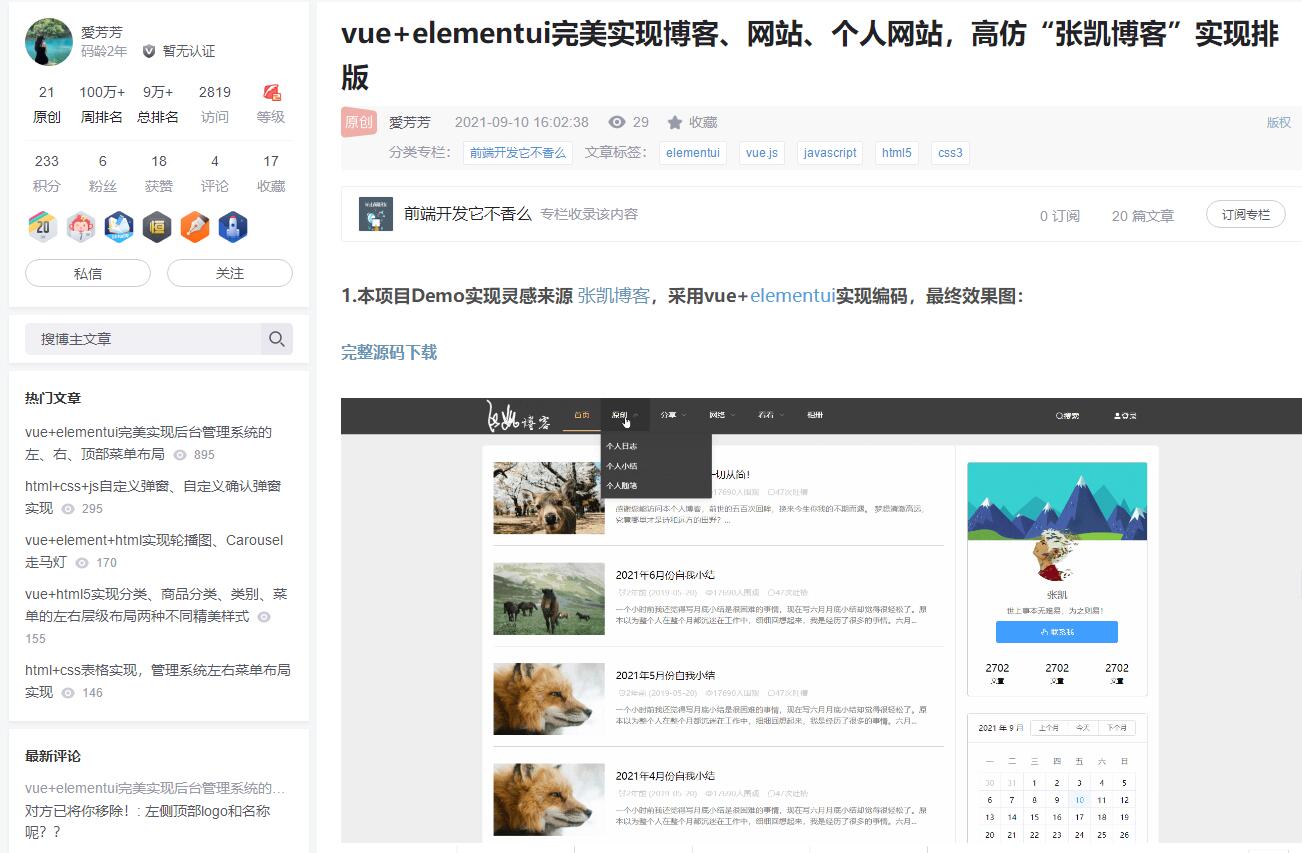Click the 私信 button

[87, 273]
